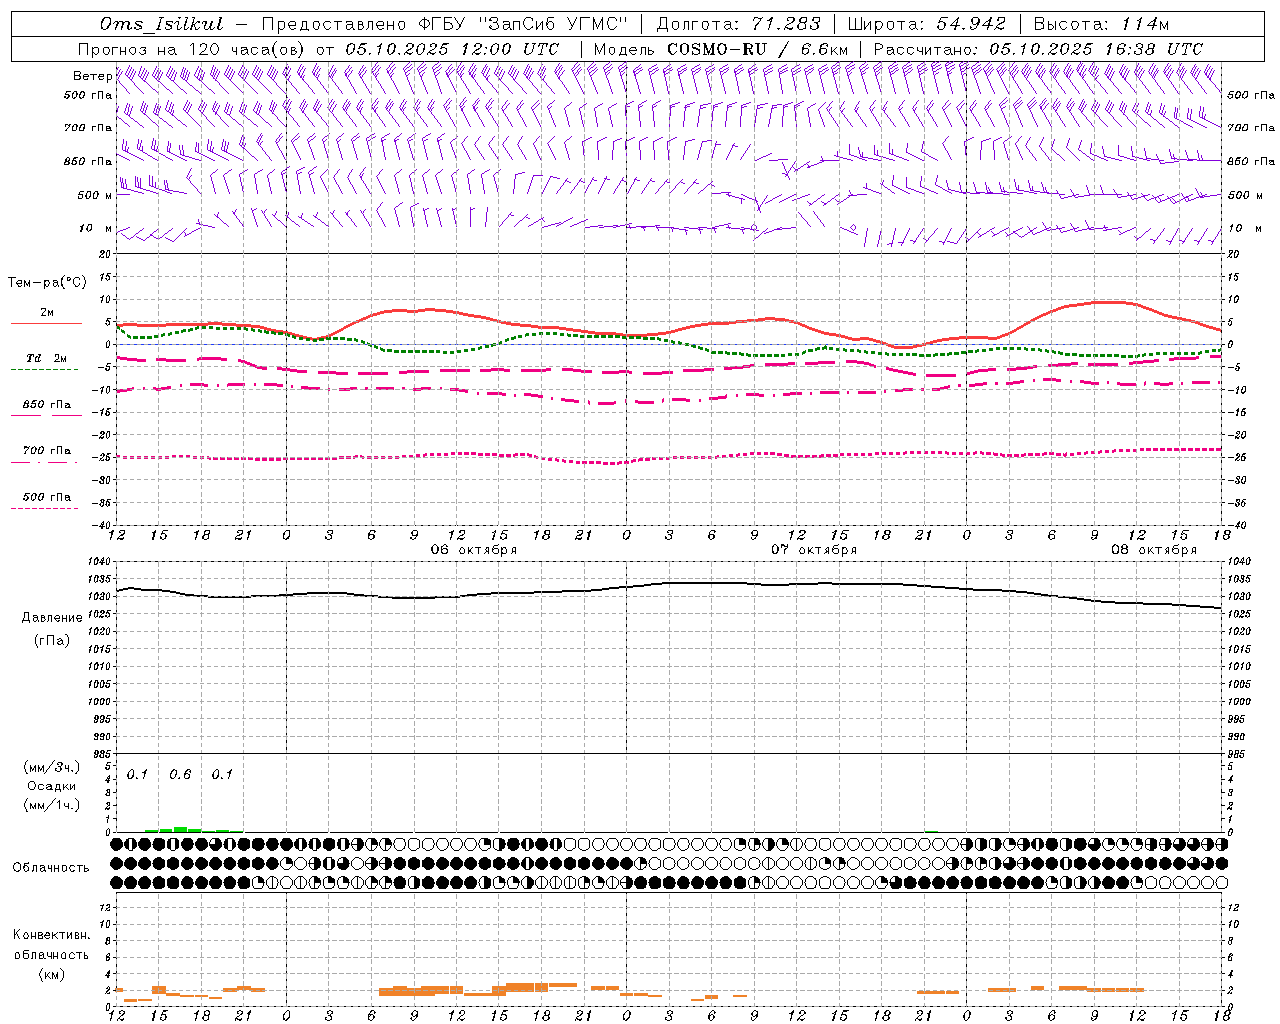Image resolution: width=1280 pixels, height=1024 pixels.
Task: Click the 08 октября date label
Action: click(1154, 550)
